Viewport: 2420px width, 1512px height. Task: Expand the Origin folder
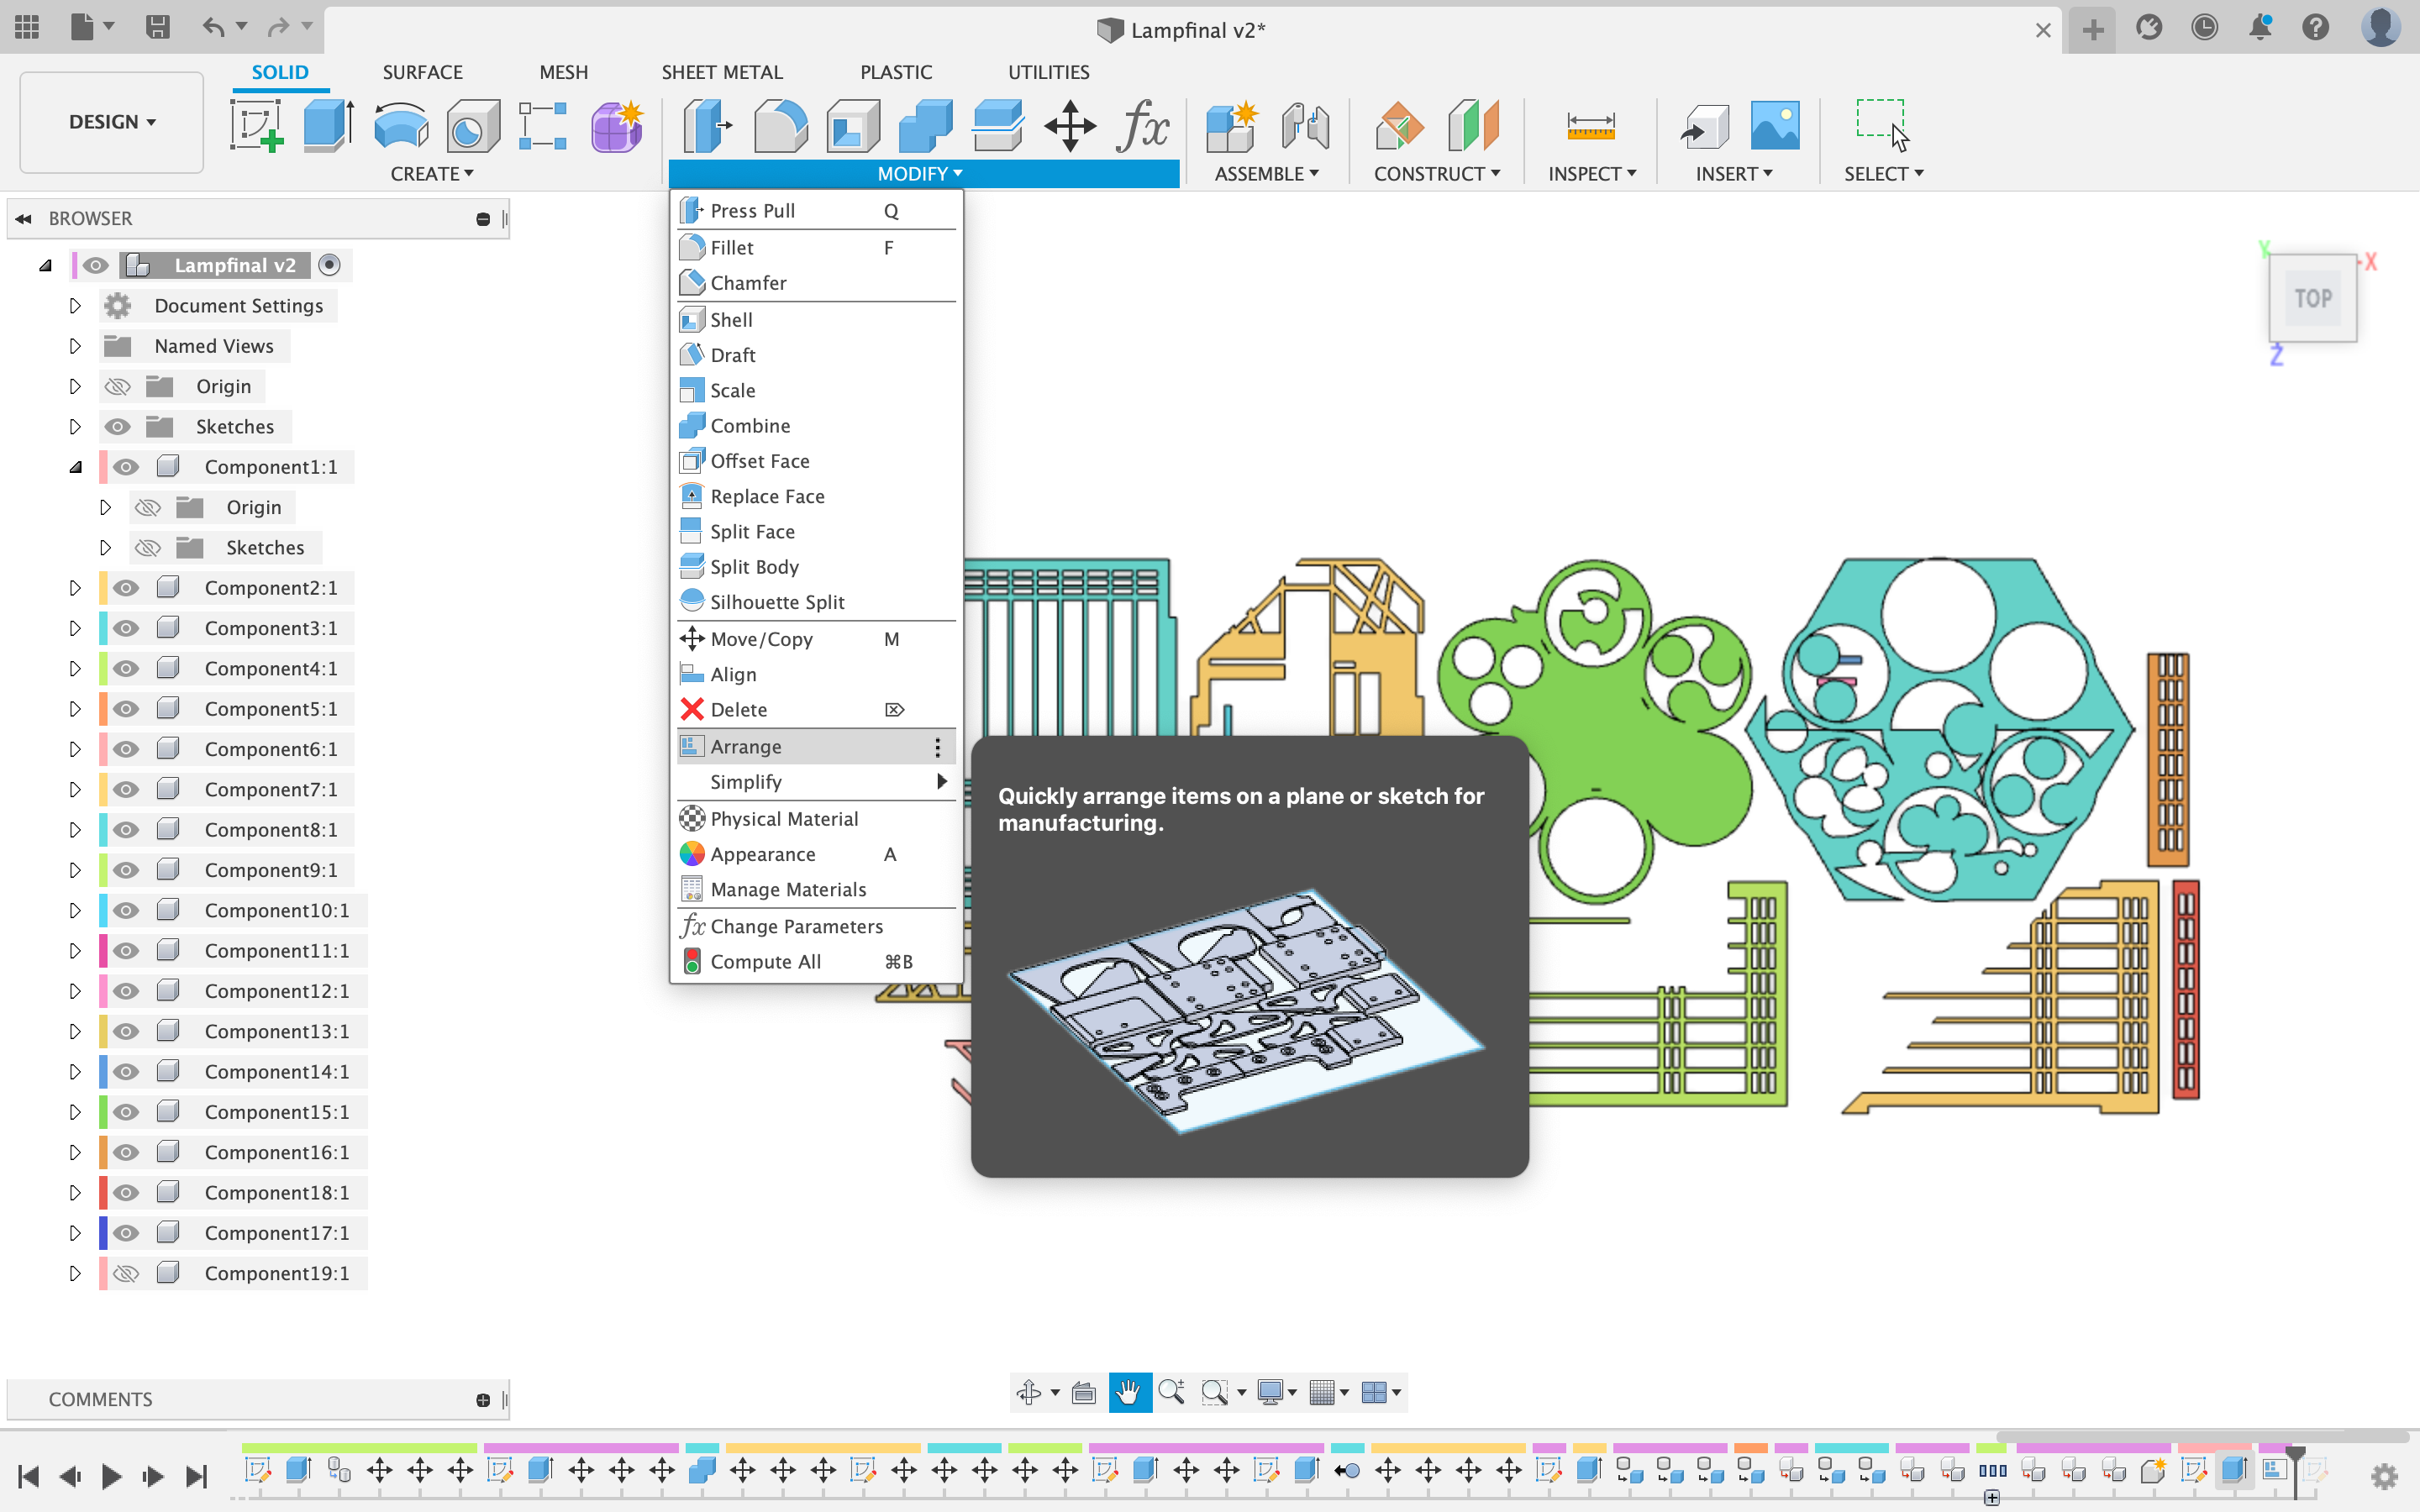(x=73, y=385)
